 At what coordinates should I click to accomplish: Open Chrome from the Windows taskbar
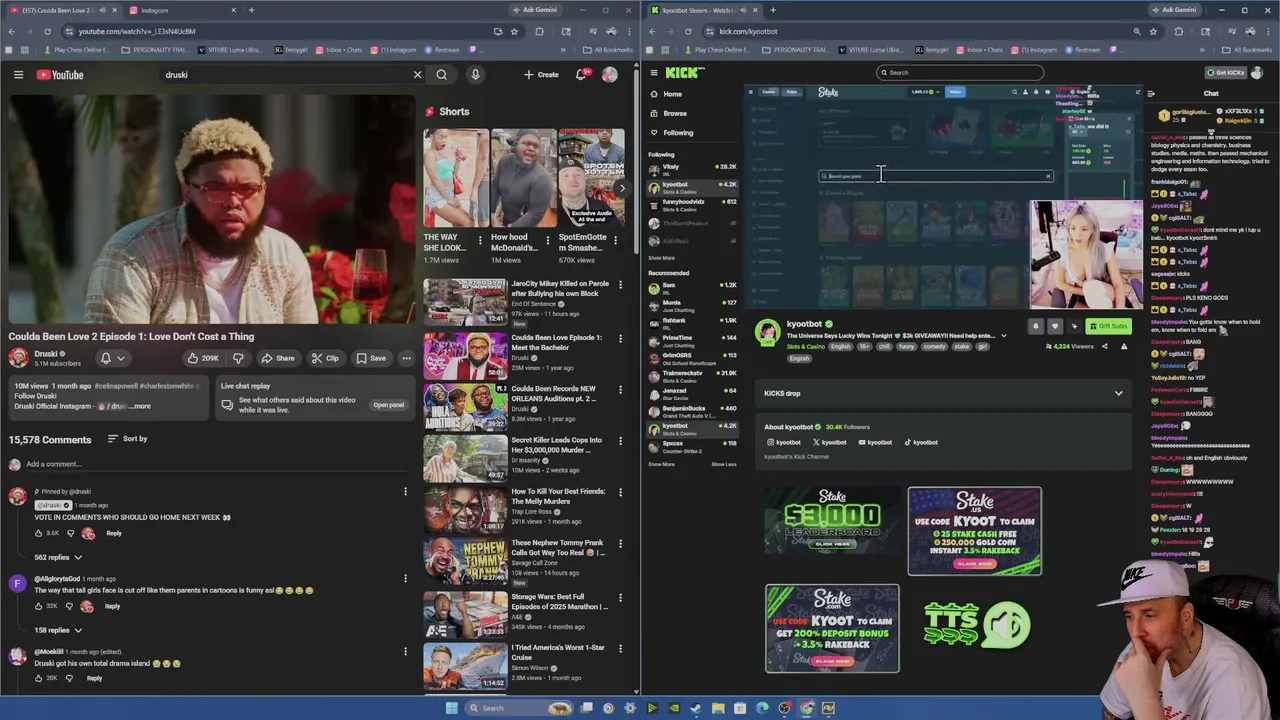point(806,708)
